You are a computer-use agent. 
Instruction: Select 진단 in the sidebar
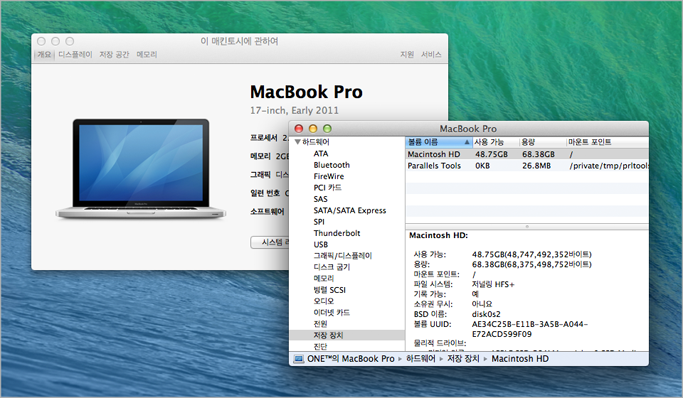[x=320, y=346]
